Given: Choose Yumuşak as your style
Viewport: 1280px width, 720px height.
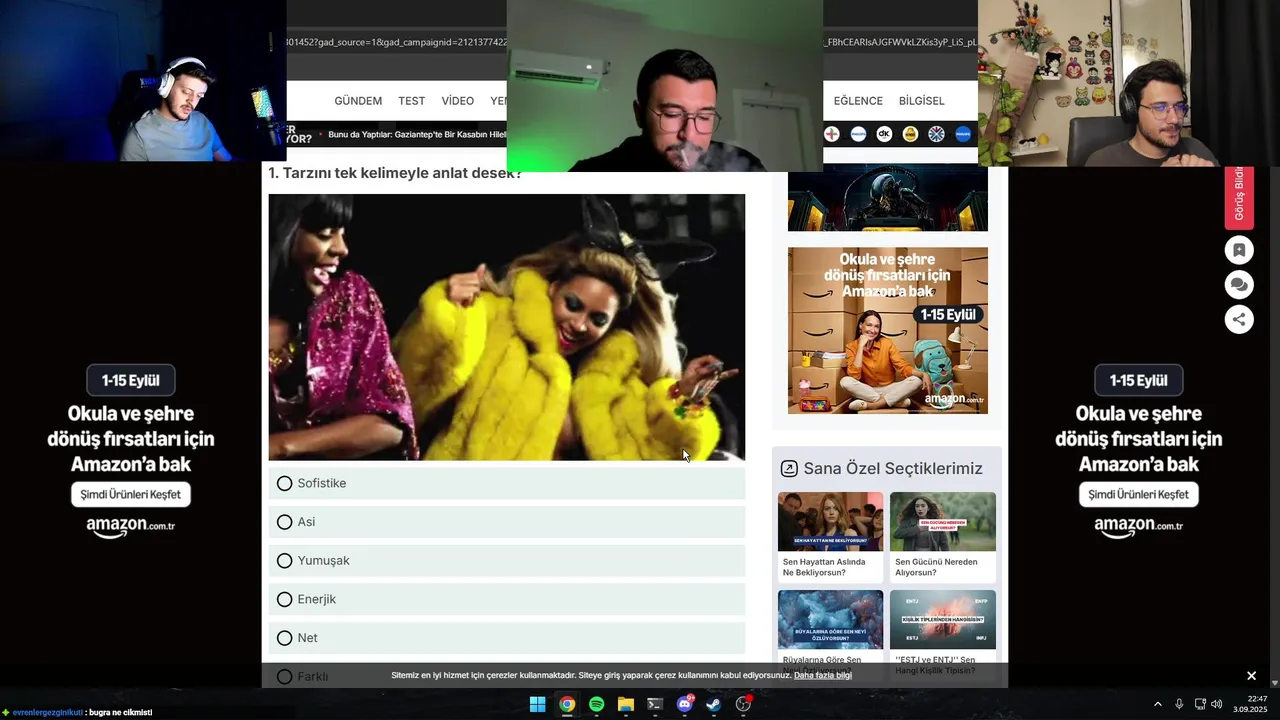Looking at the screenshot, I should pos(506,561).
